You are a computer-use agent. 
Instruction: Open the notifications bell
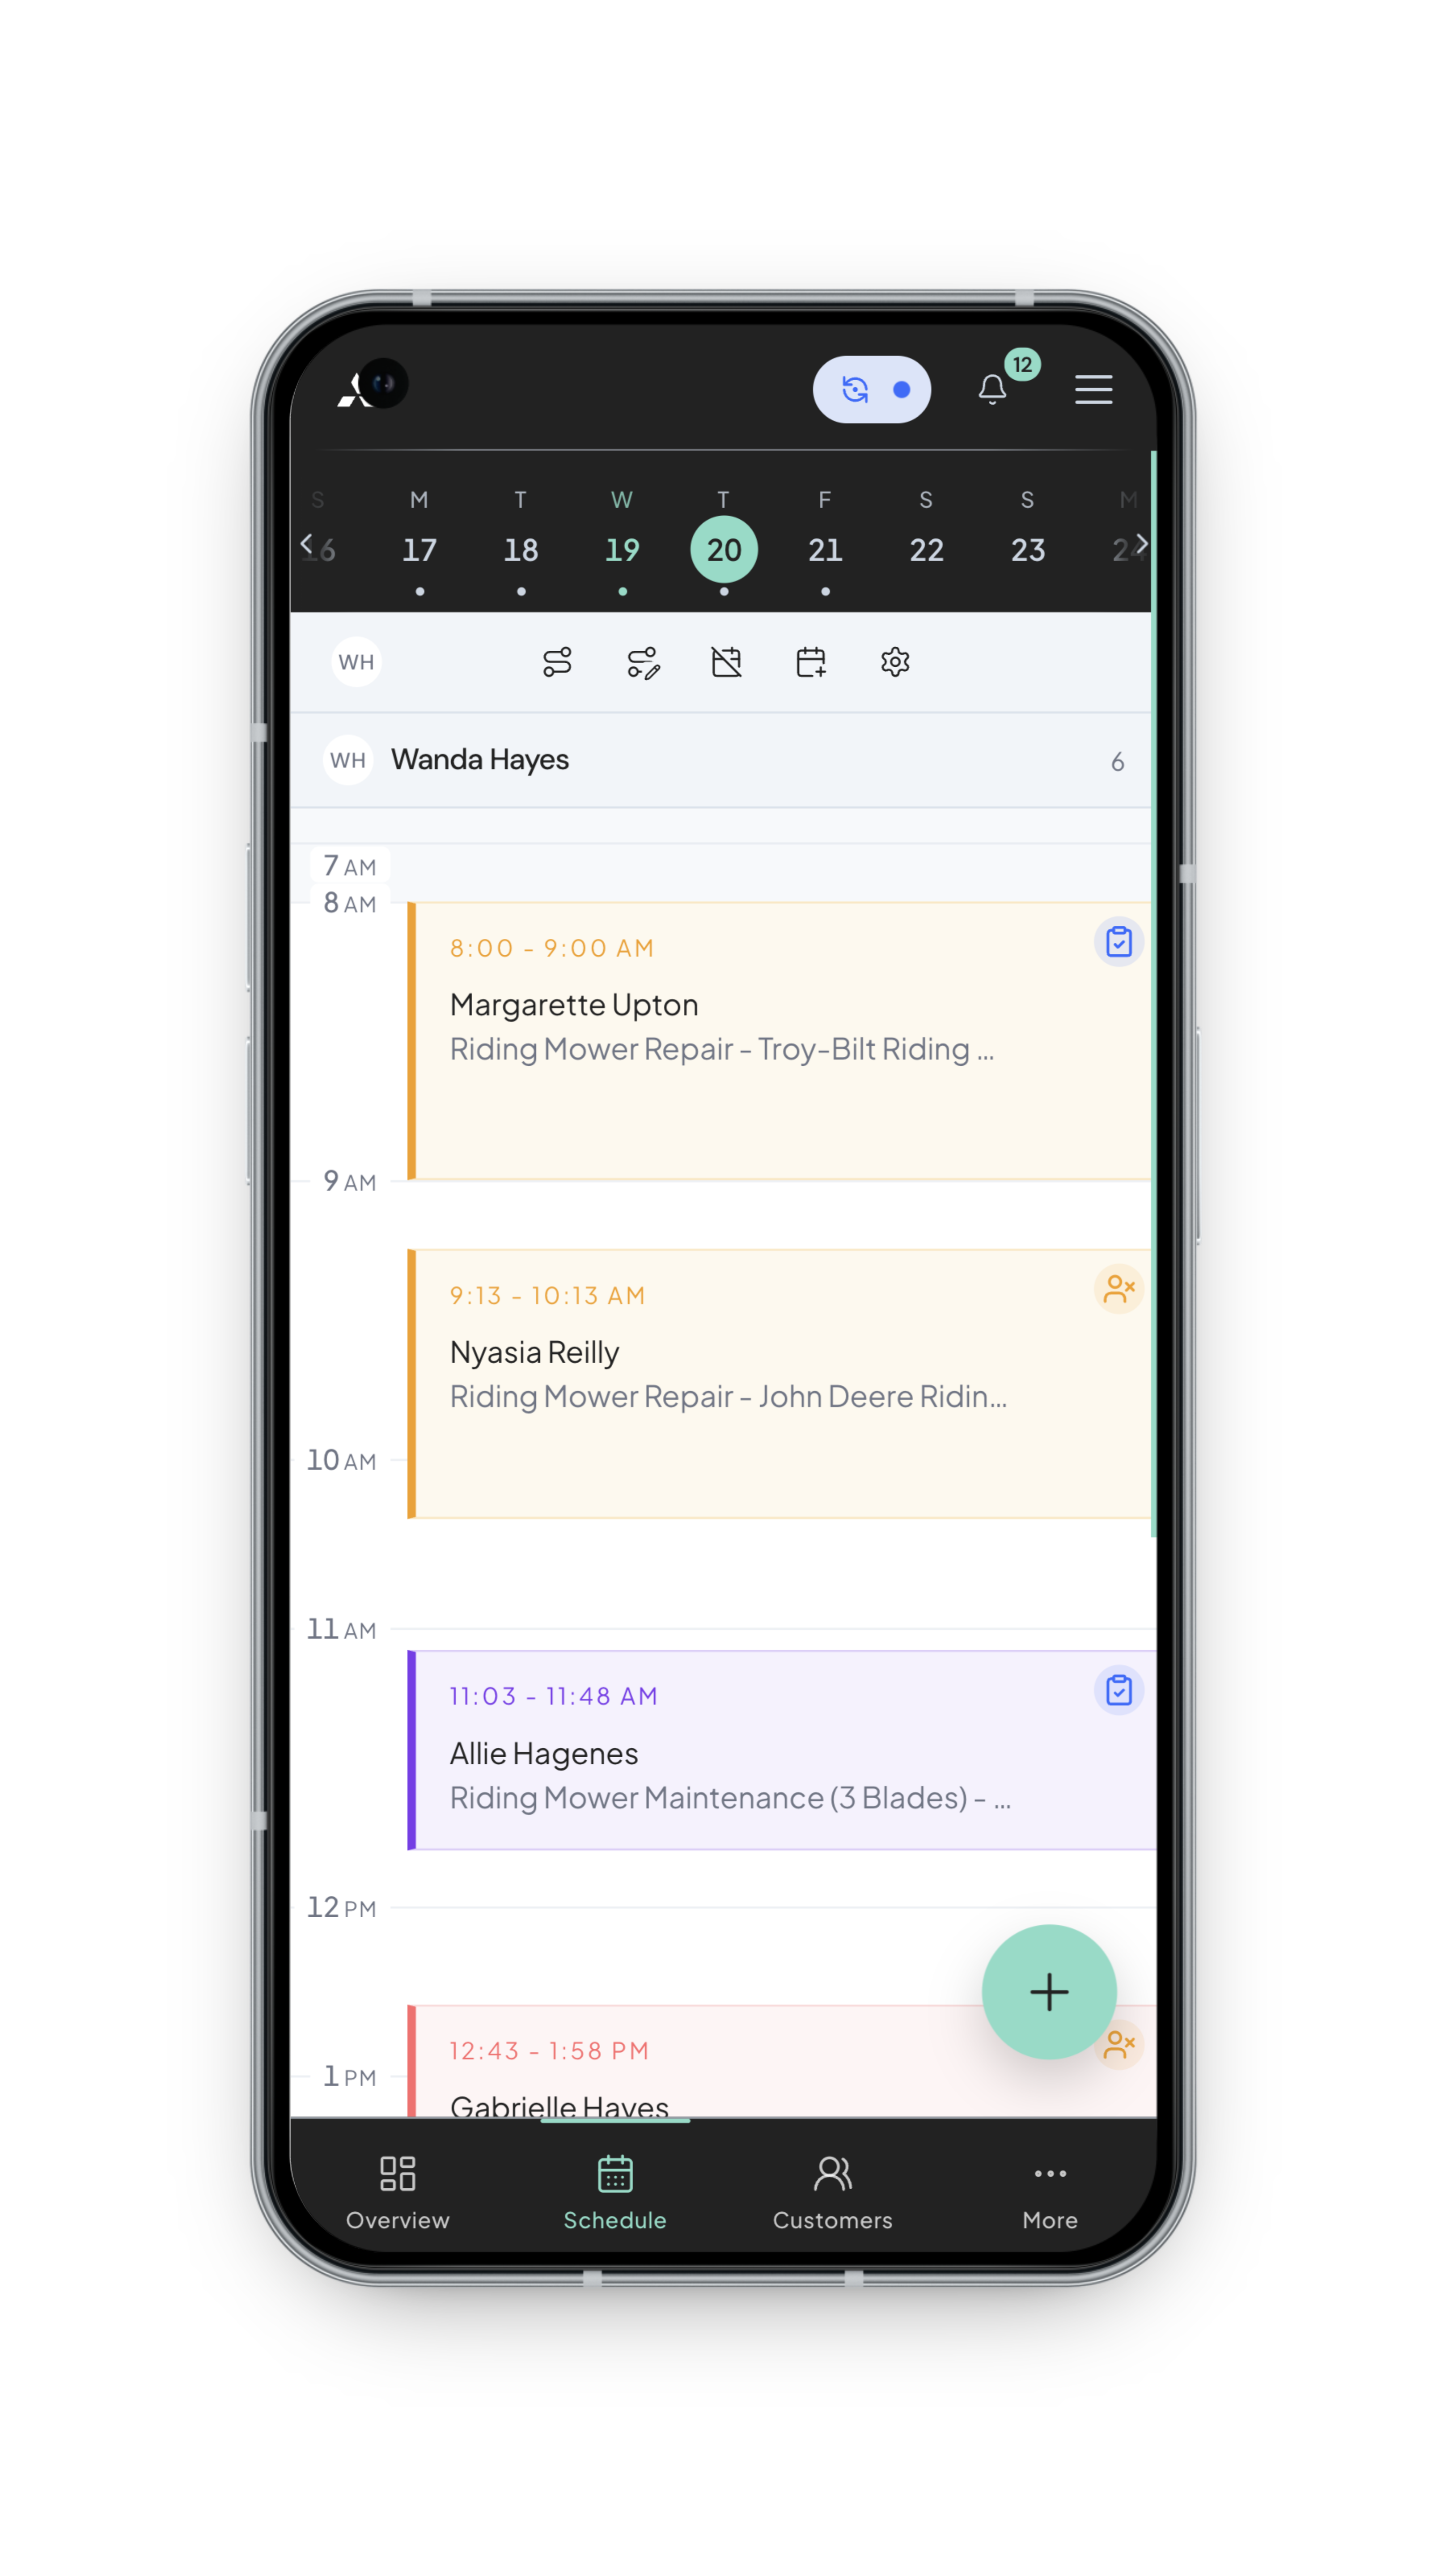click(992, 389)
